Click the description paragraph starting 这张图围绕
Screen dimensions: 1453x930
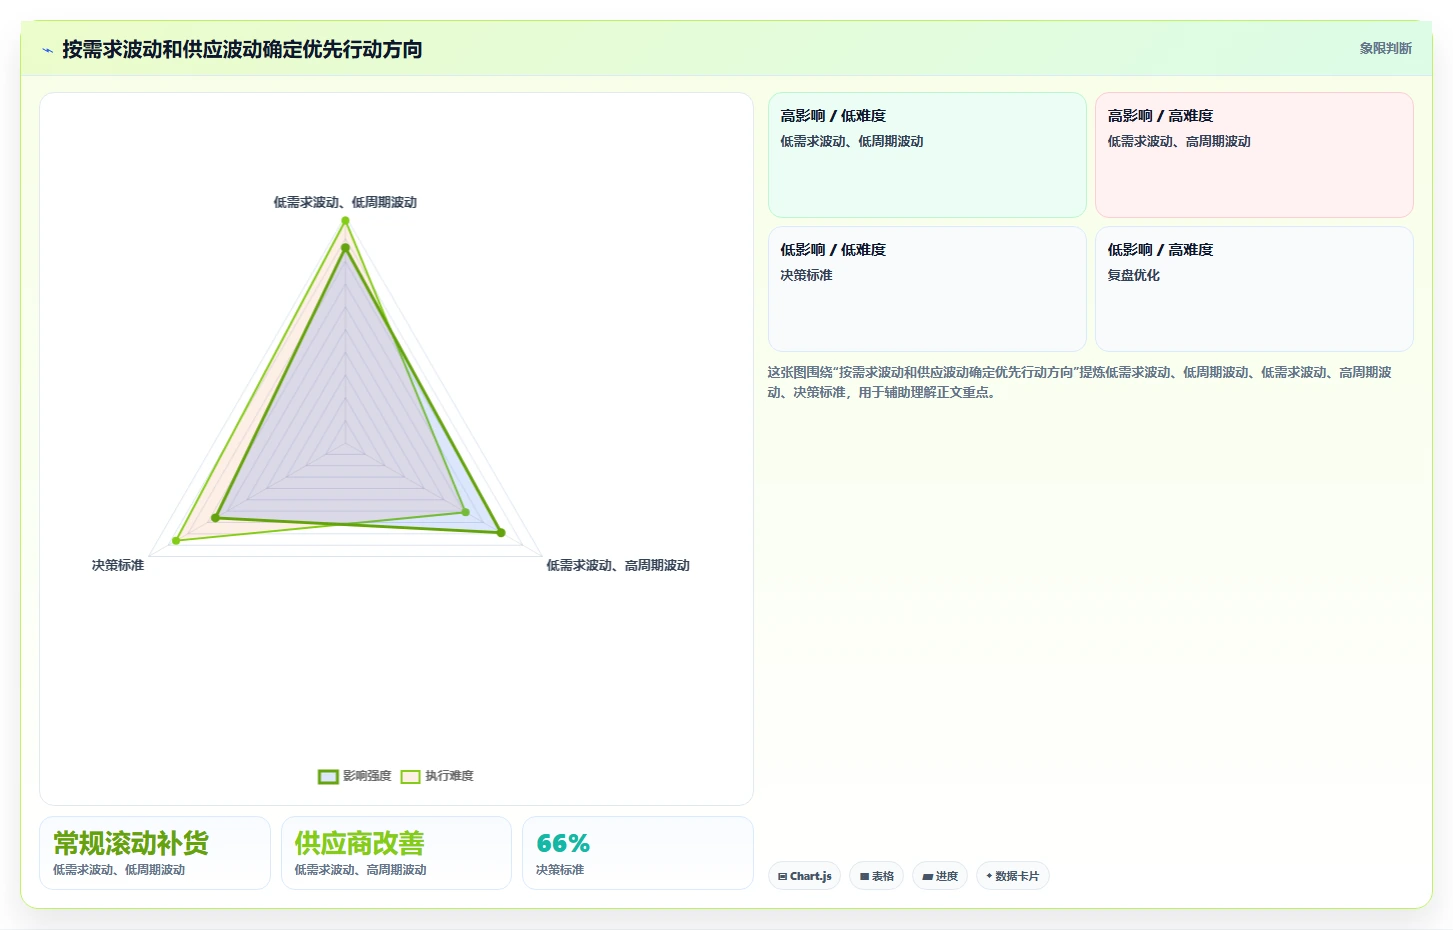click(1080, 382)
